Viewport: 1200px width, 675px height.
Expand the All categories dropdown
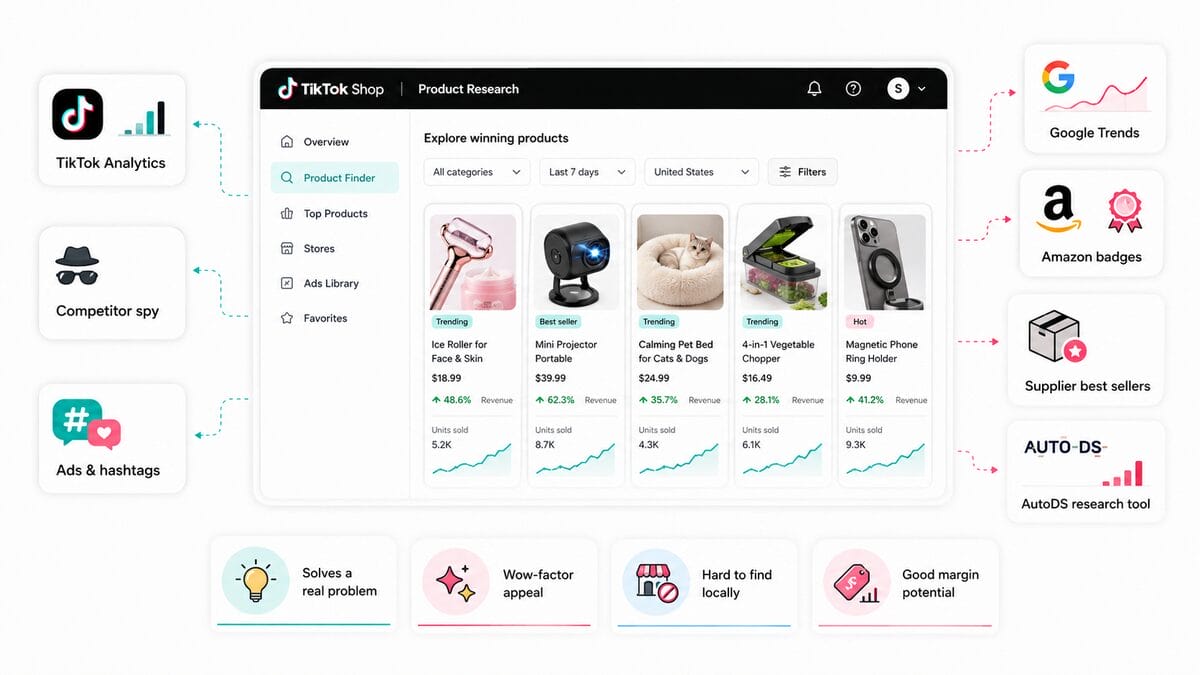[477, 172]
